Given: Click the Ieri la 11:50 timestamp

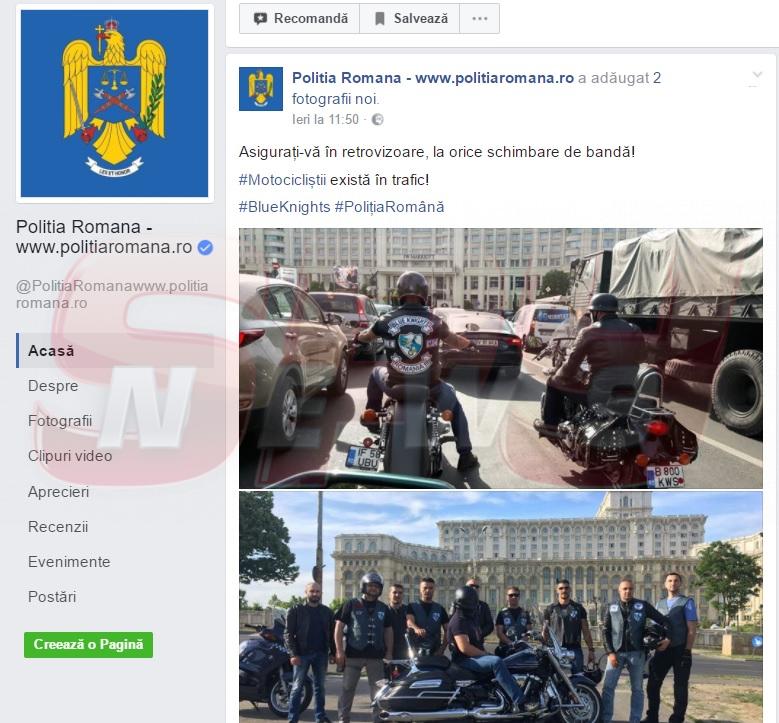Looking at the screenshot, I should point(325,119).
